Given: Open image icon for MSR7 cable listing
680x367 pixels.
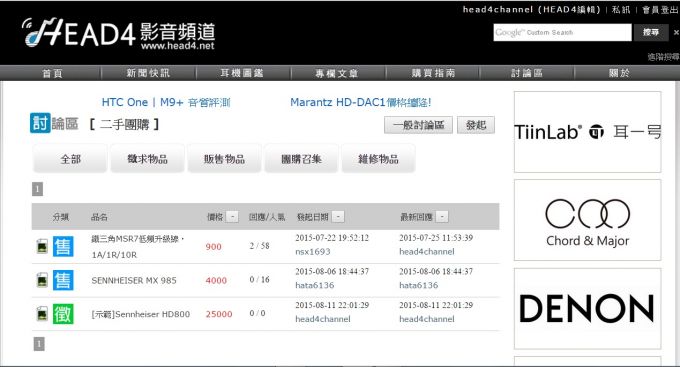Looking at the screenshot, I should pos(42,246).
